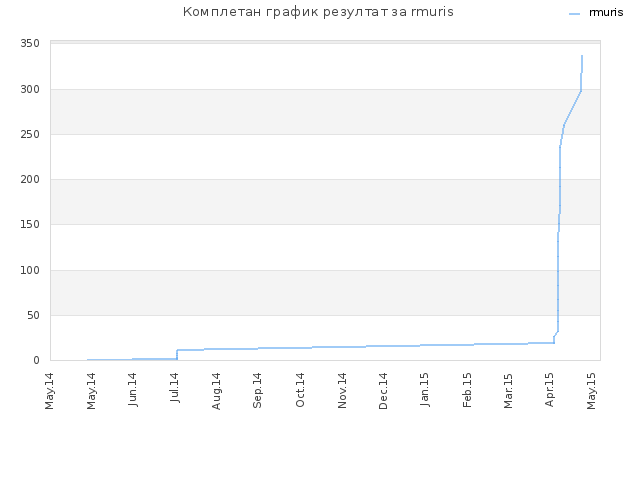The width and height of the screenshot is (640, 480).
Task: Click the Jul.14 x-axis label
Action: pyautogui.click(x=175, y=387)
